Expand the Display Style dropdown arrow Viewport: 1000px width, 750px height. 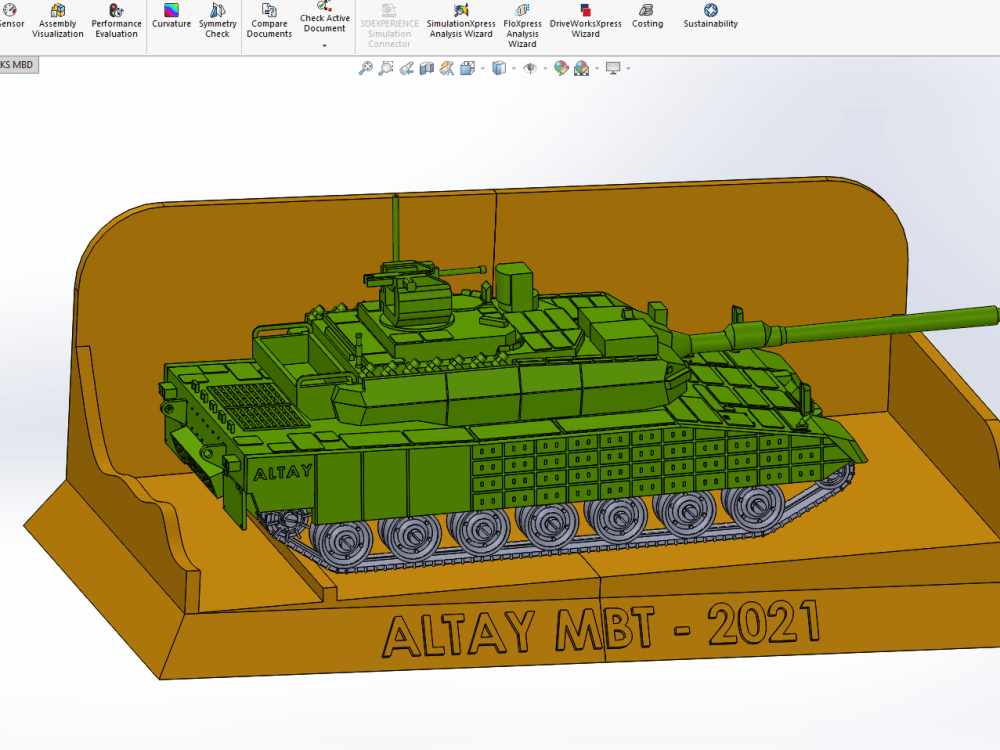[x=514, y=68]
